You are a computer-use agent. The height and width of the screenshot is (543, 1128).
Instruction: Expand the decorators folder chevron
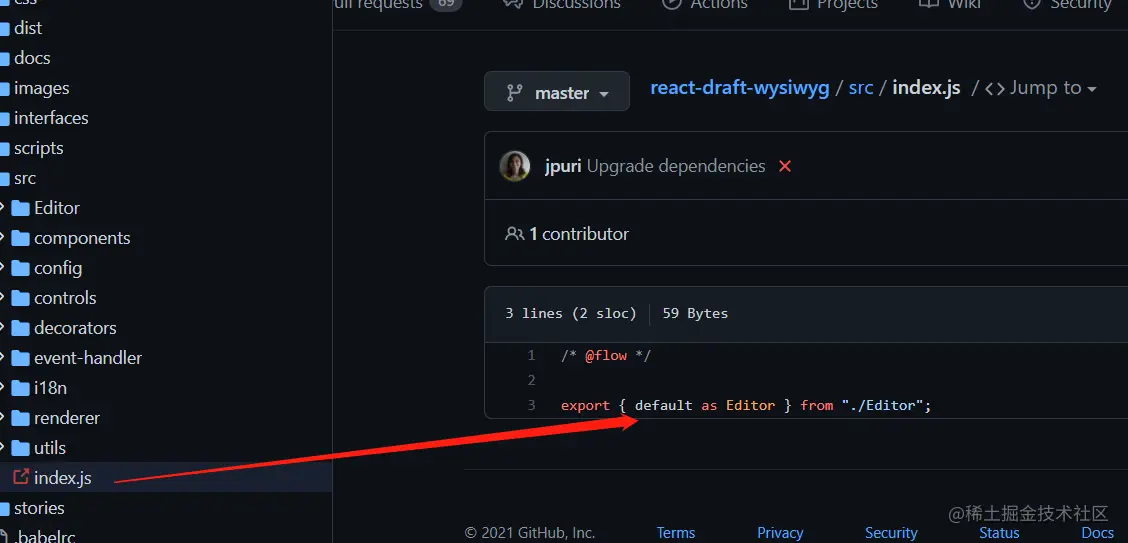(3, 328)
